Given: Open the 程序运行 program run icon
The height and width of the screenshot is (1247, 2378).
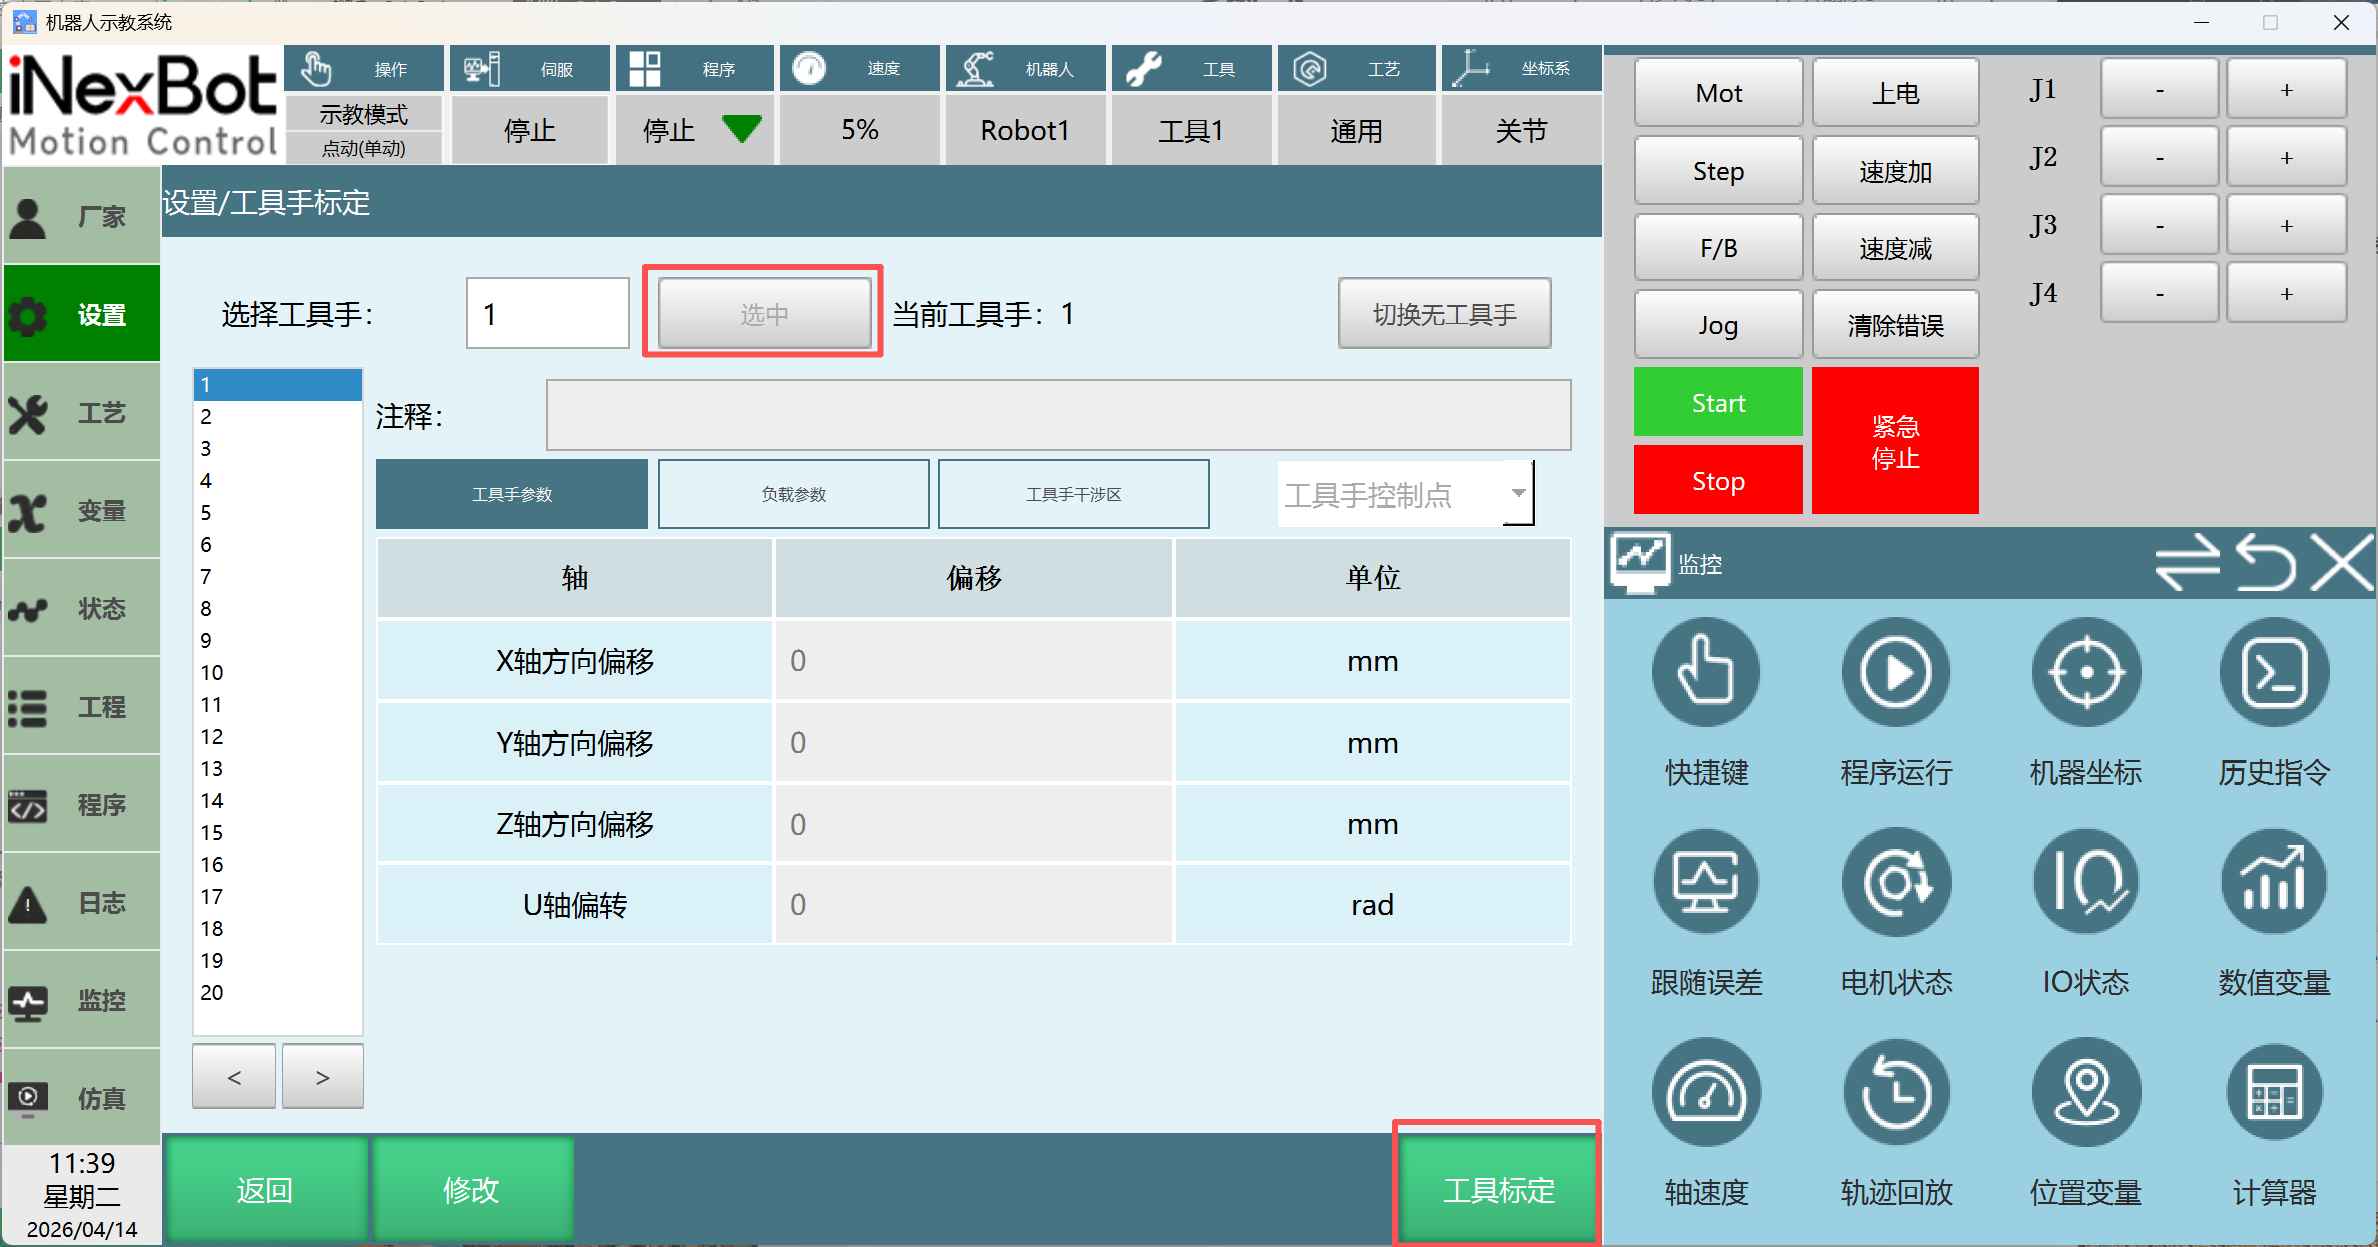Looking at the screenshot, I should [x=1896, y=673].
